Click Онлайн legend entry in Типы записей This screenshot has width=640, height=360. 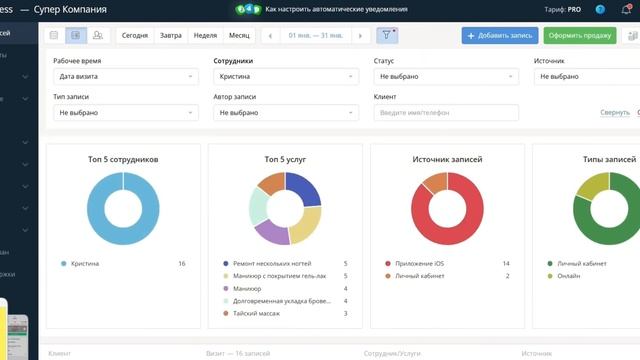(x=569, y=276)
